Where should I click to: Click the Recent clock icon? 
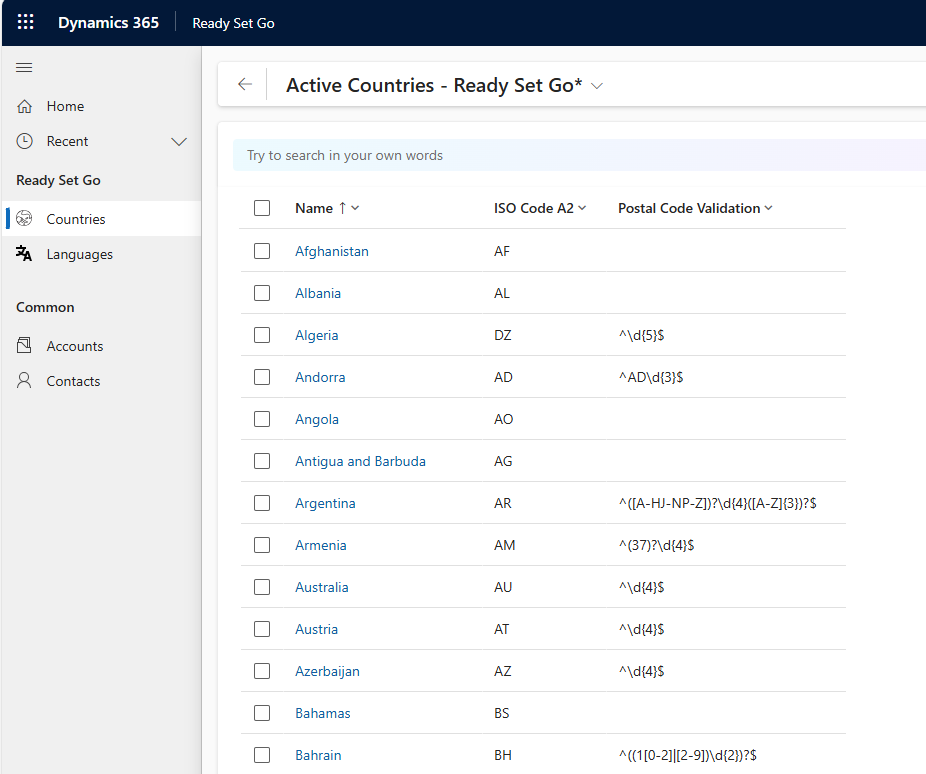pos(24,141)
